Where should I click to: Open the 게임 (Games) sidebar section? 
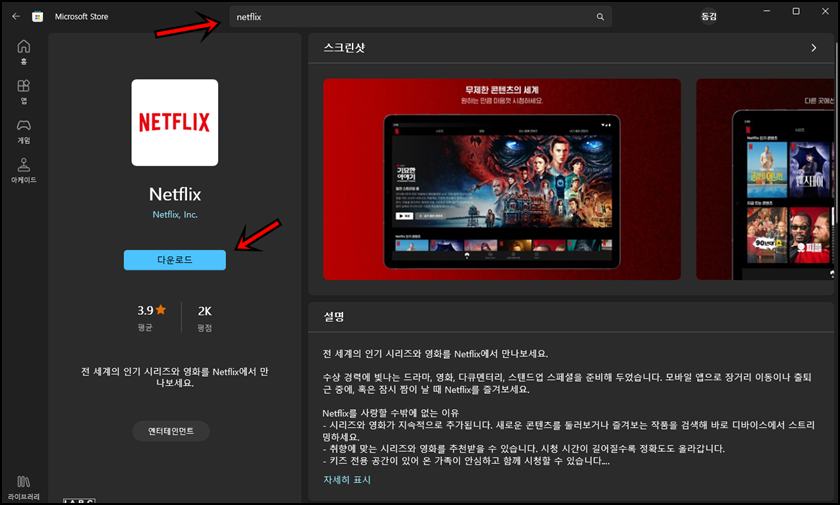point(24,131)
